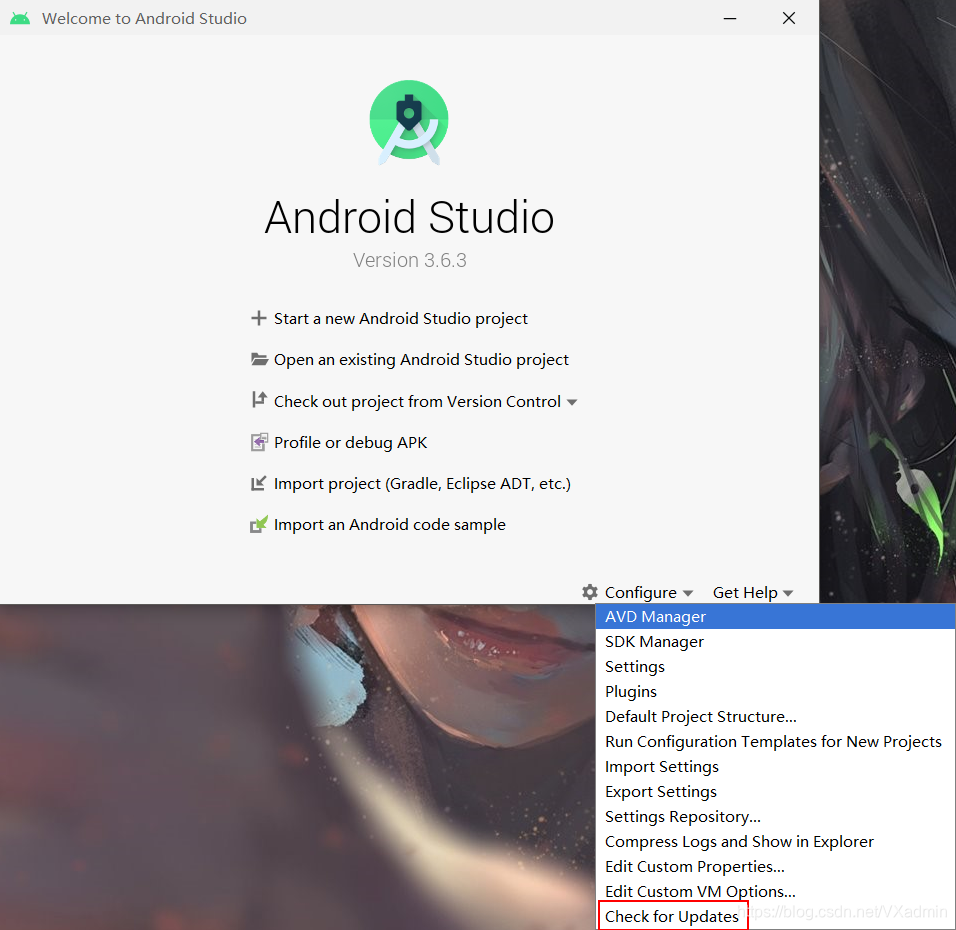956x930 pixels.
Task: Choose Export Settings menu entry
Action: (x=775, y=792)
